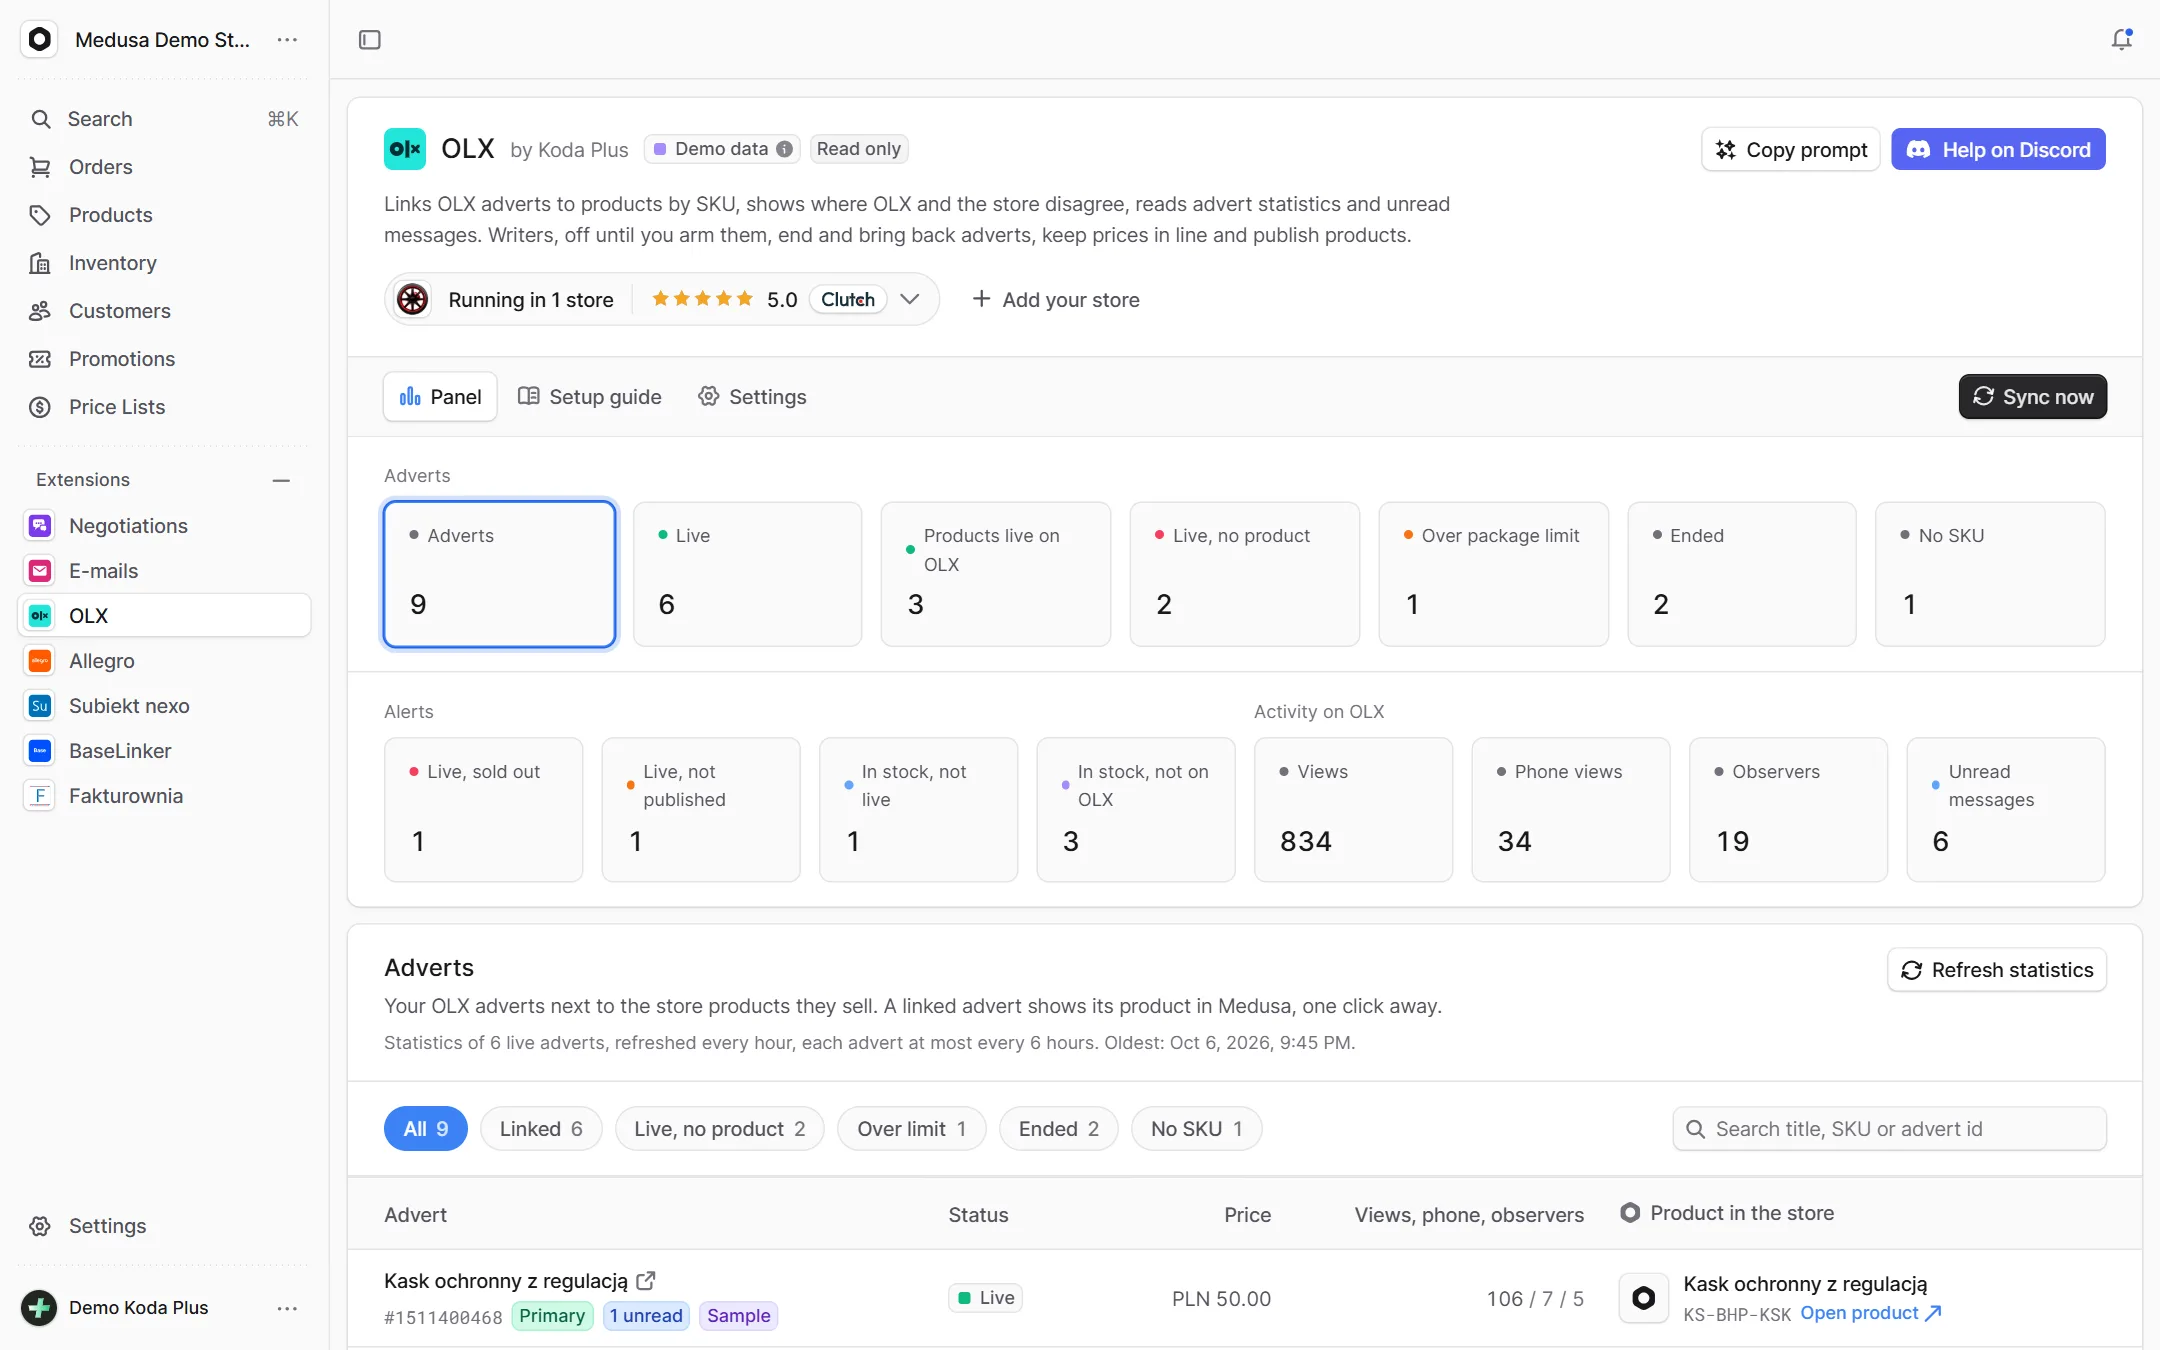Click Refresh statistics

coord(1997,970)
